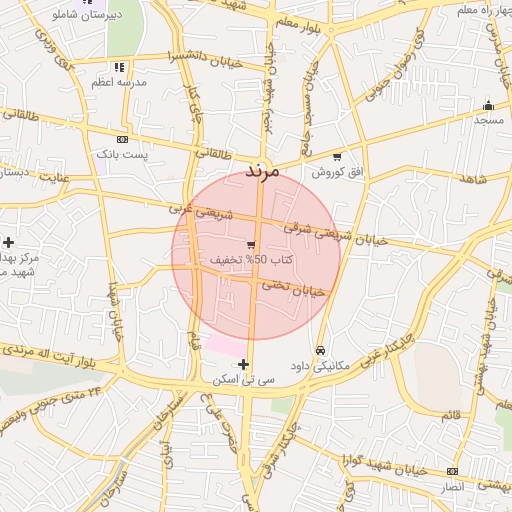Select the خیابان شریعتی شرقی street label
Screen dimensions: 512x512
click(x=336, y=234)
